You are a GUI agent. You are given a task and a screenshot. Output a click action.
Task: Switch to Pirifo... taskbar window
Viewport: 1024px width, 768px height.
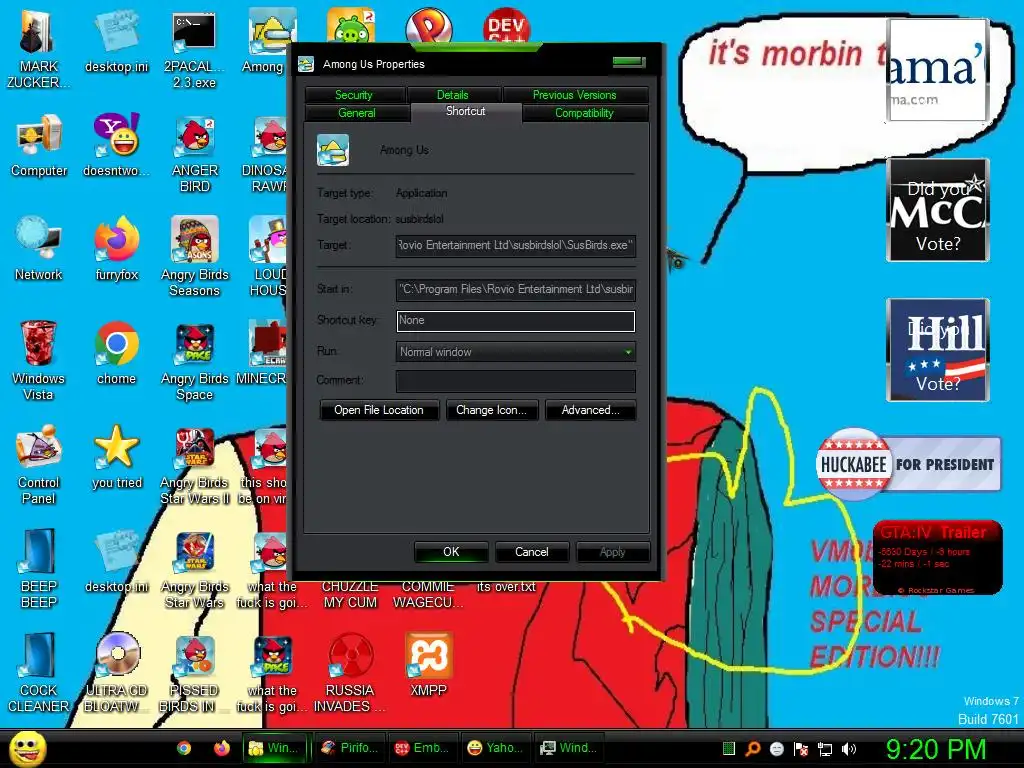tap(351, 748)
